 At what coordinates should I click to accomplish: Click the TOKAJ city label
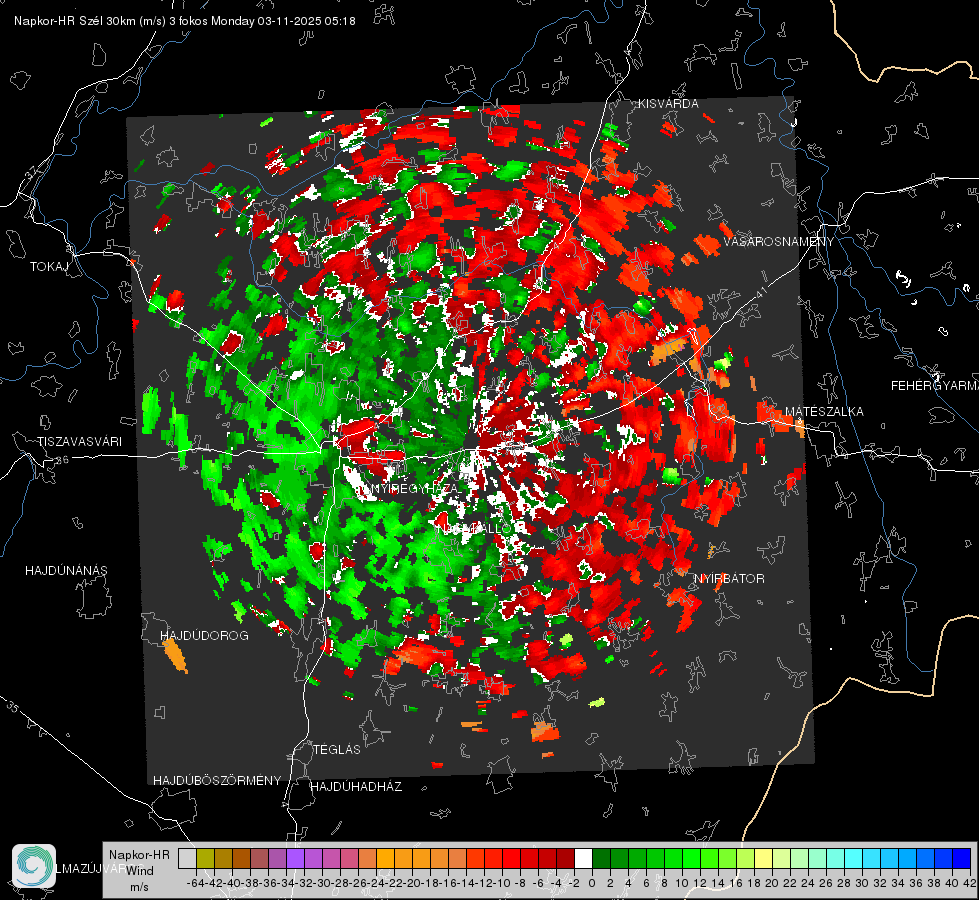pyautogui.click(x=49, y=267)
